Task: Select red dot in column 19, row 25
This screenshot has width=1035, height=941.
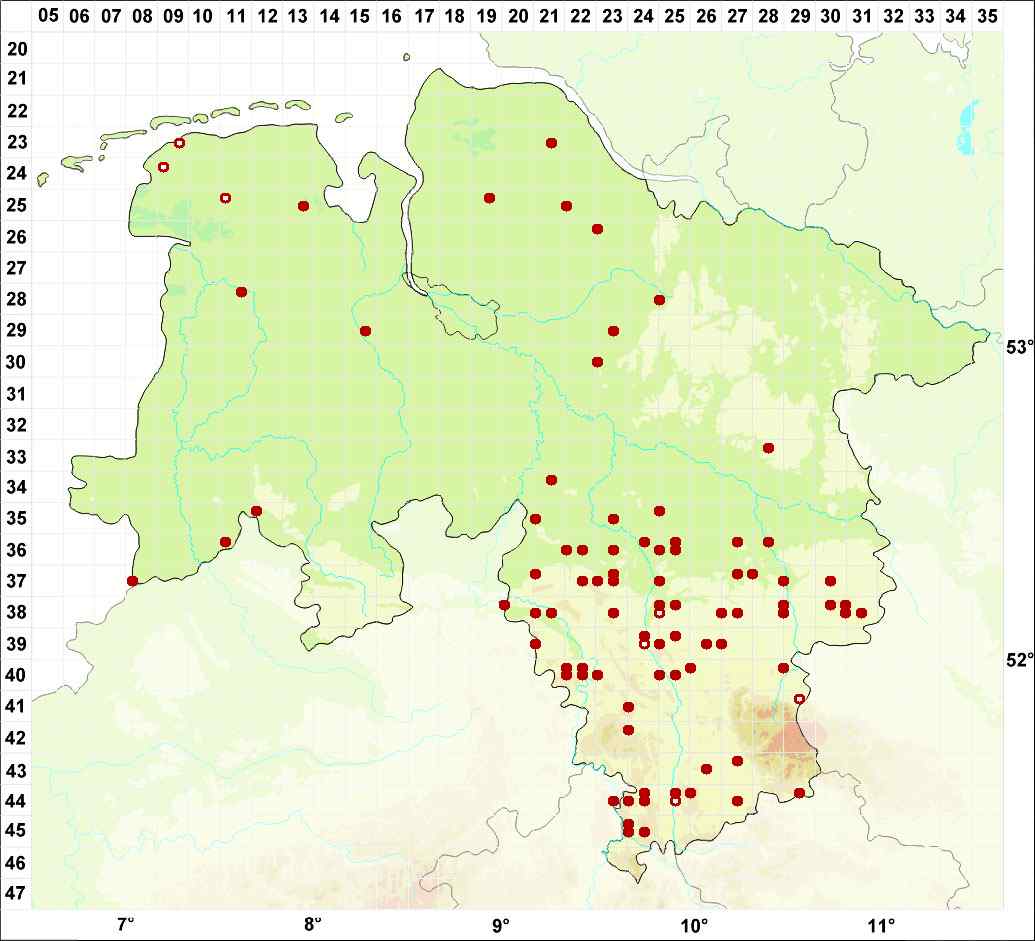Action: pos(490,198)
